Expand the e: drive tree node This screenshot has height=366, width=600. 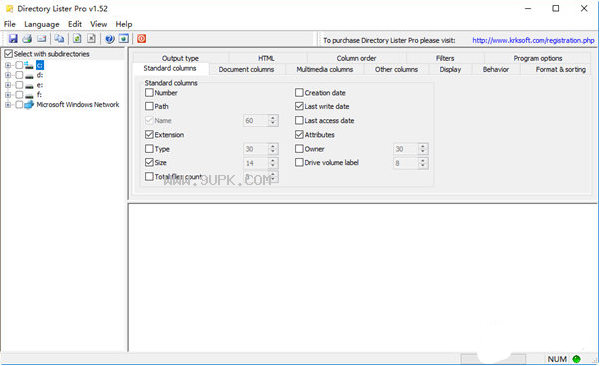point(8,85)
